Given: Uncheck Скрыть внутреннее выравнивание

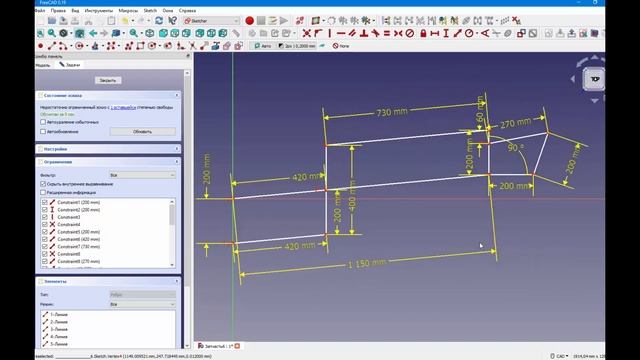Looking at the screenshot, I should pos(43,184).
